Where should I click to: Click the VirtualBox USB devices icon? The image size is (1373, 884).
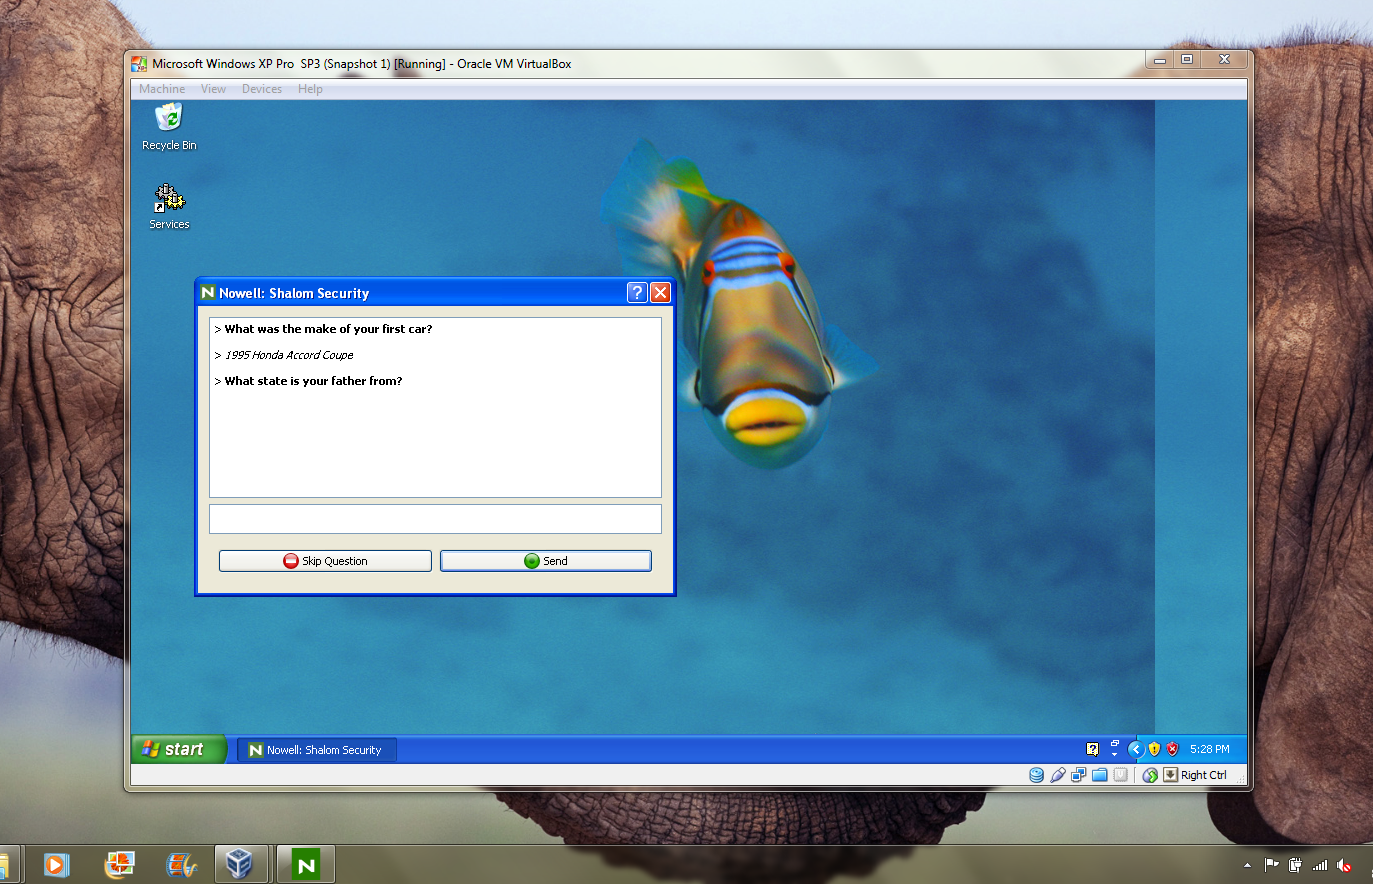click(x=1057, y=775)
